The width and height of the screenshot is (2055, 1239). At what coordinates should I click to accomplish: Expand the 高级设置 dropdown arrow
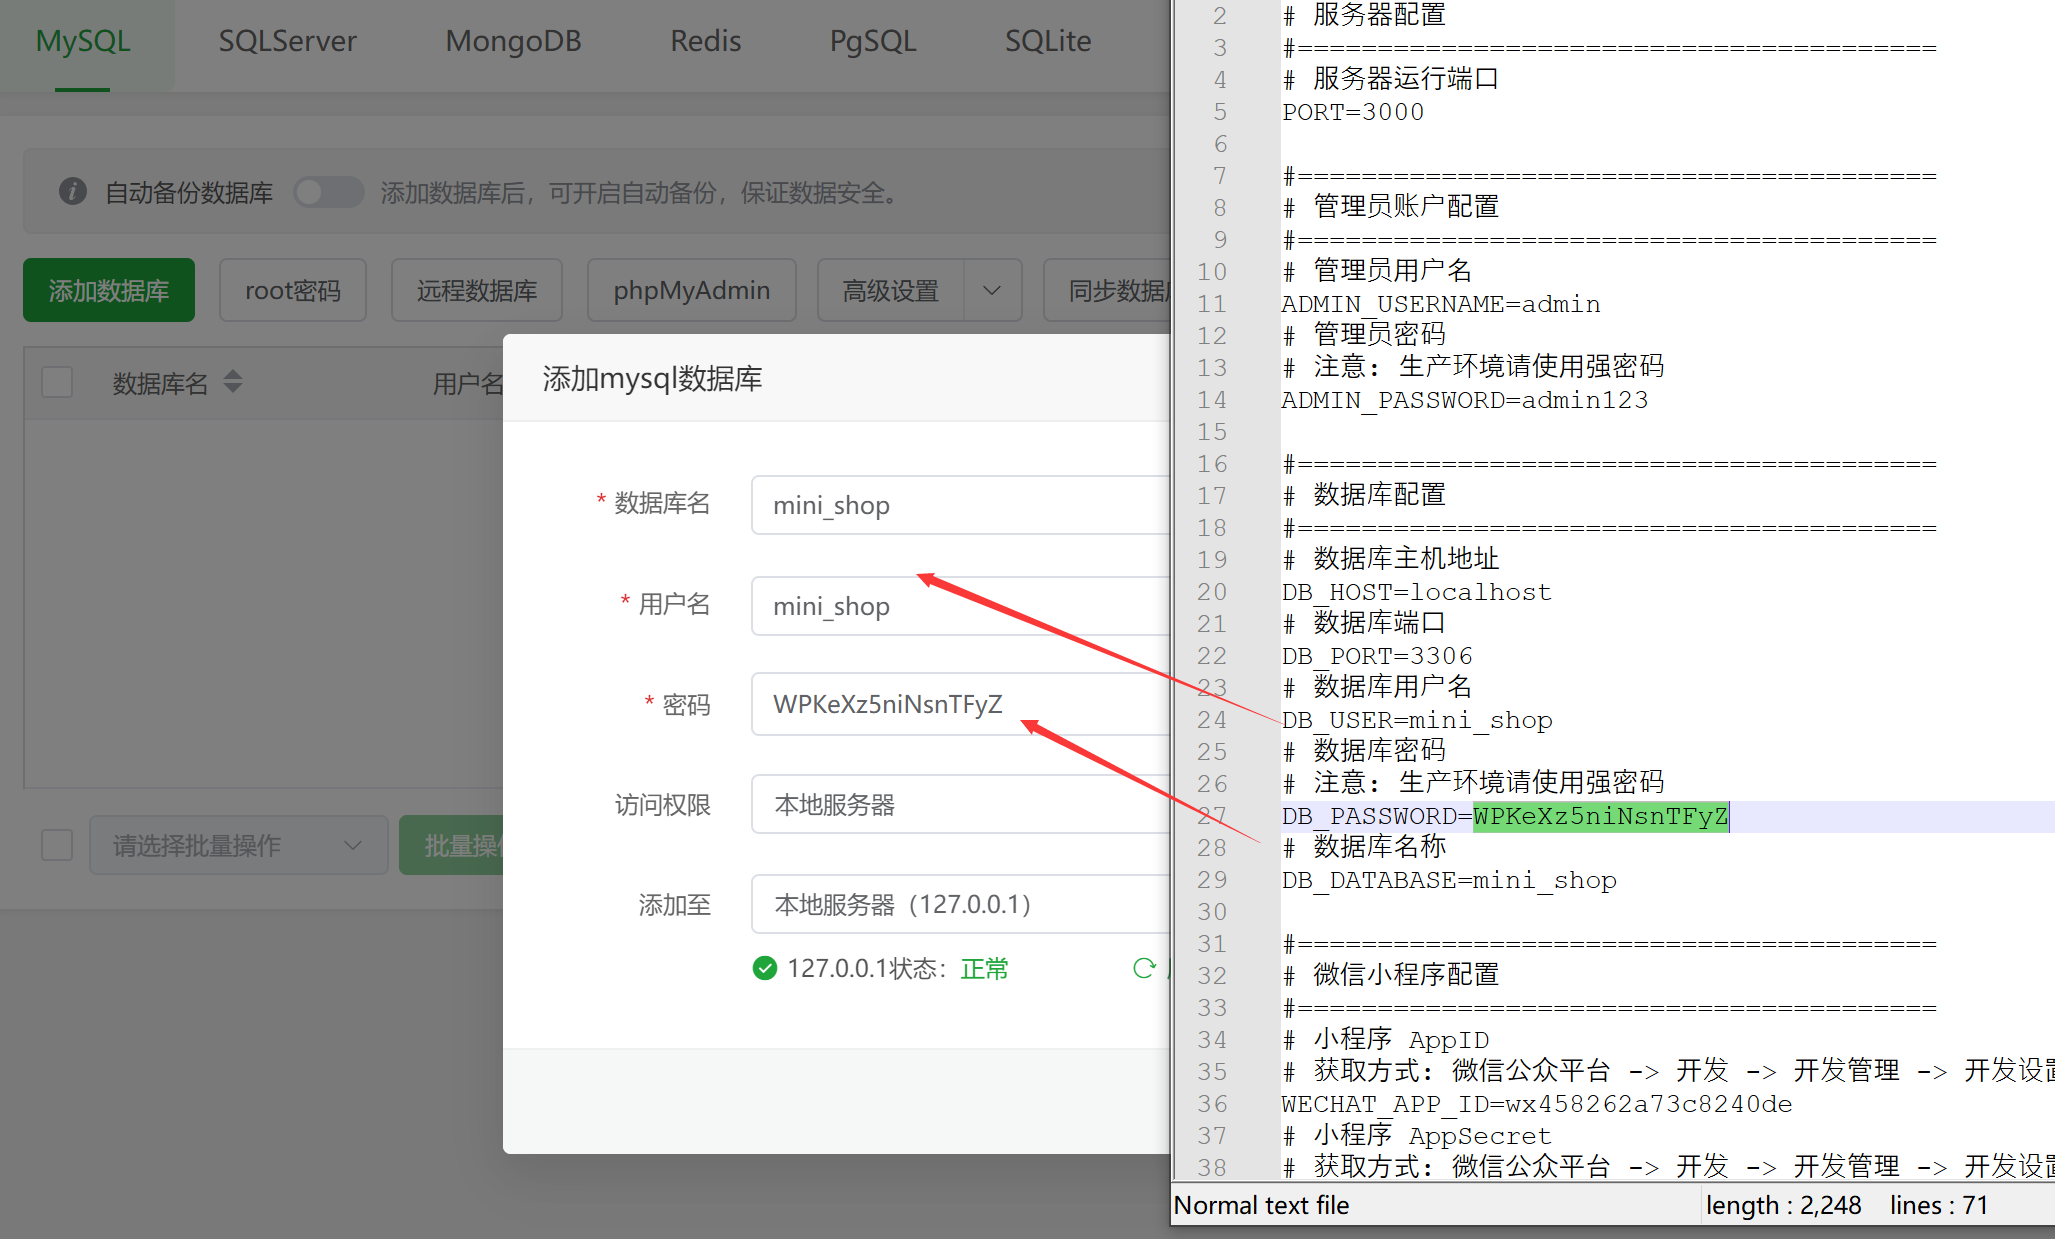[x=992, y=291]
